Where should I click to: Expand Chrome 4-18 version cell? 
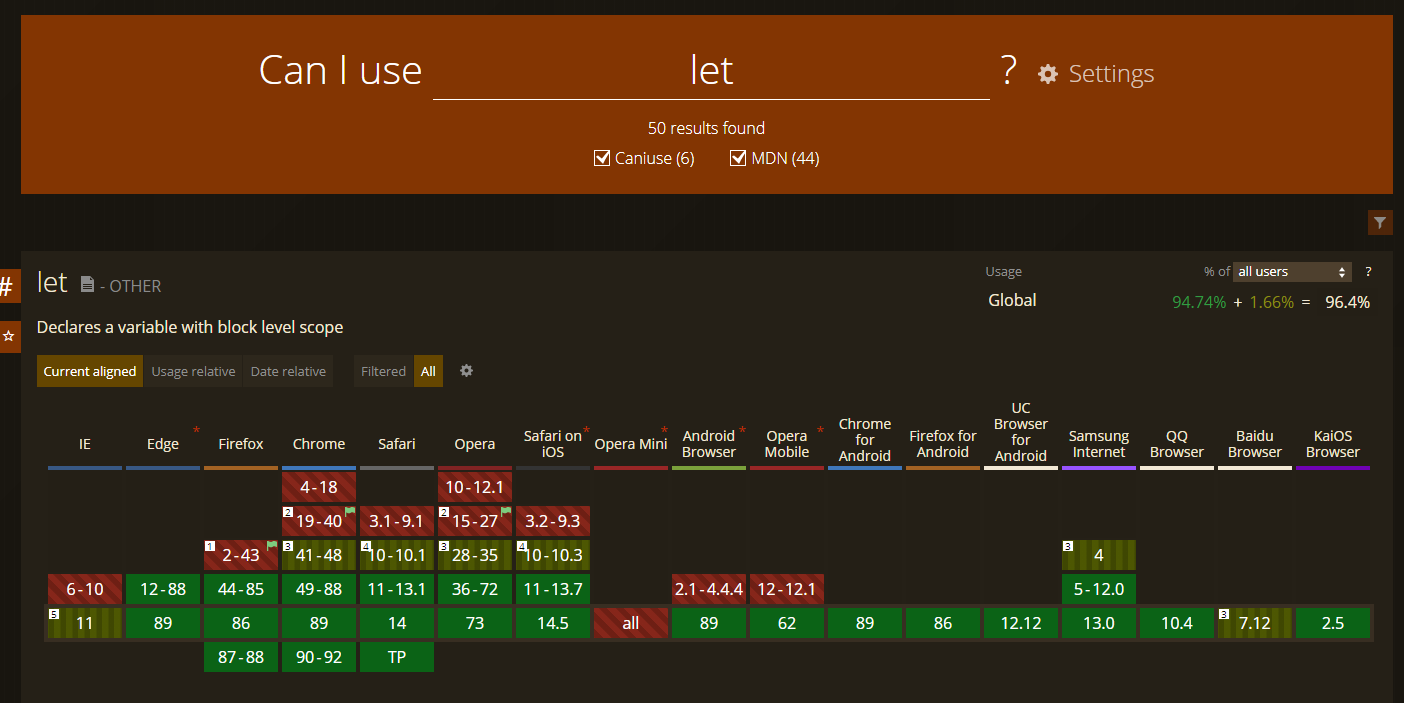[x=319, y=487]
